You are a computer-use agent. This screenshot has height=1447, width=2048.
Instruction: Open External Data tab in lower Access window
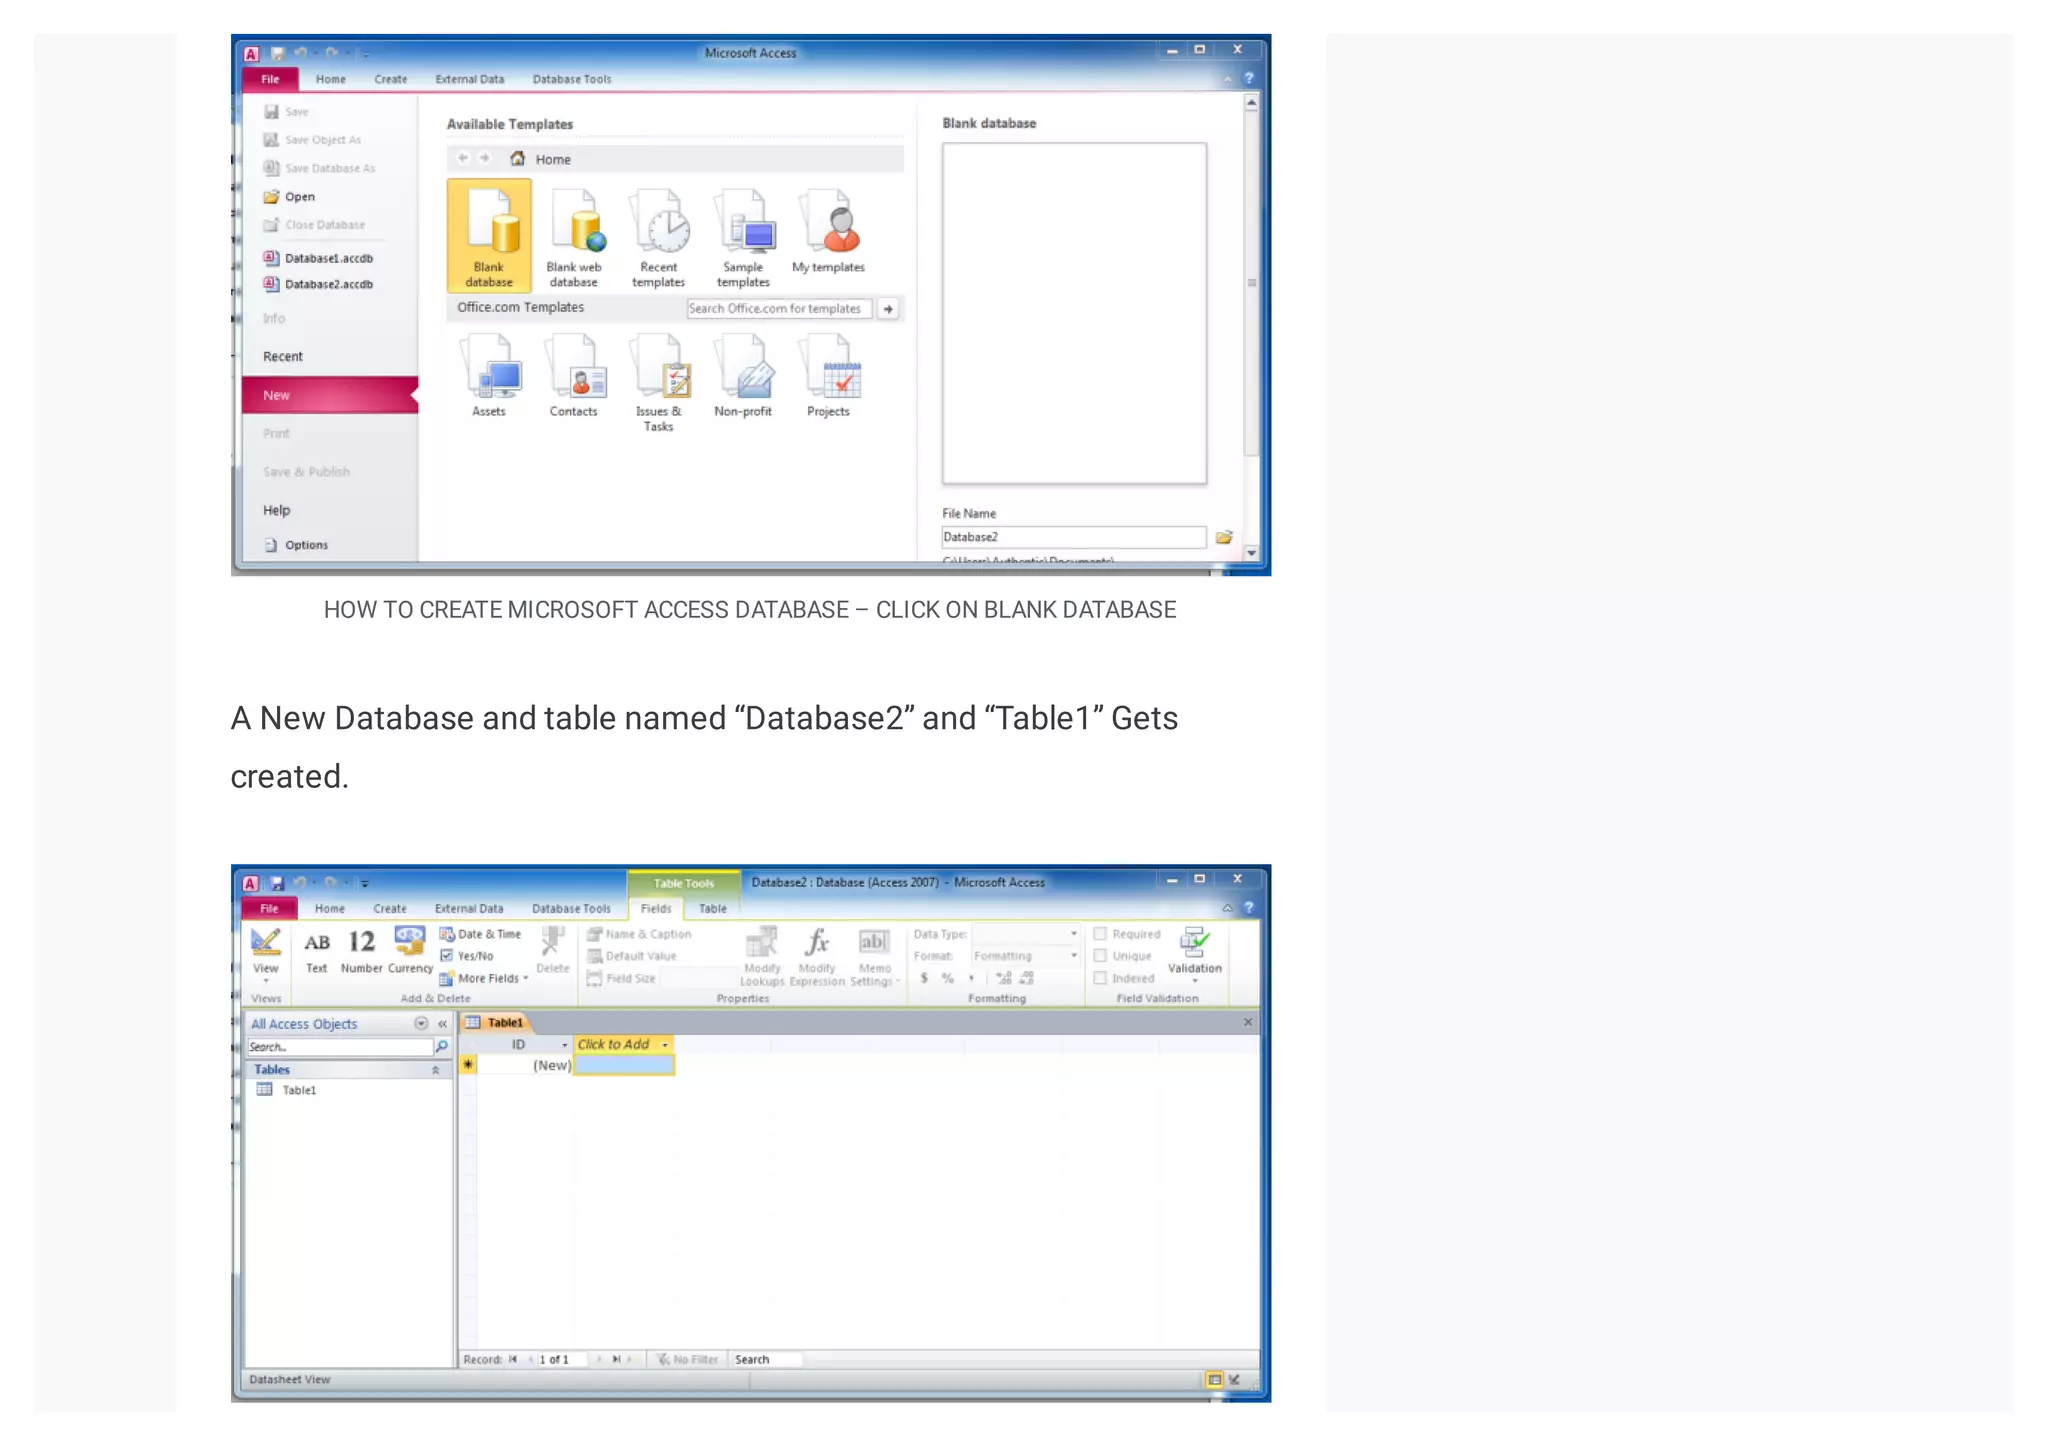469,909
